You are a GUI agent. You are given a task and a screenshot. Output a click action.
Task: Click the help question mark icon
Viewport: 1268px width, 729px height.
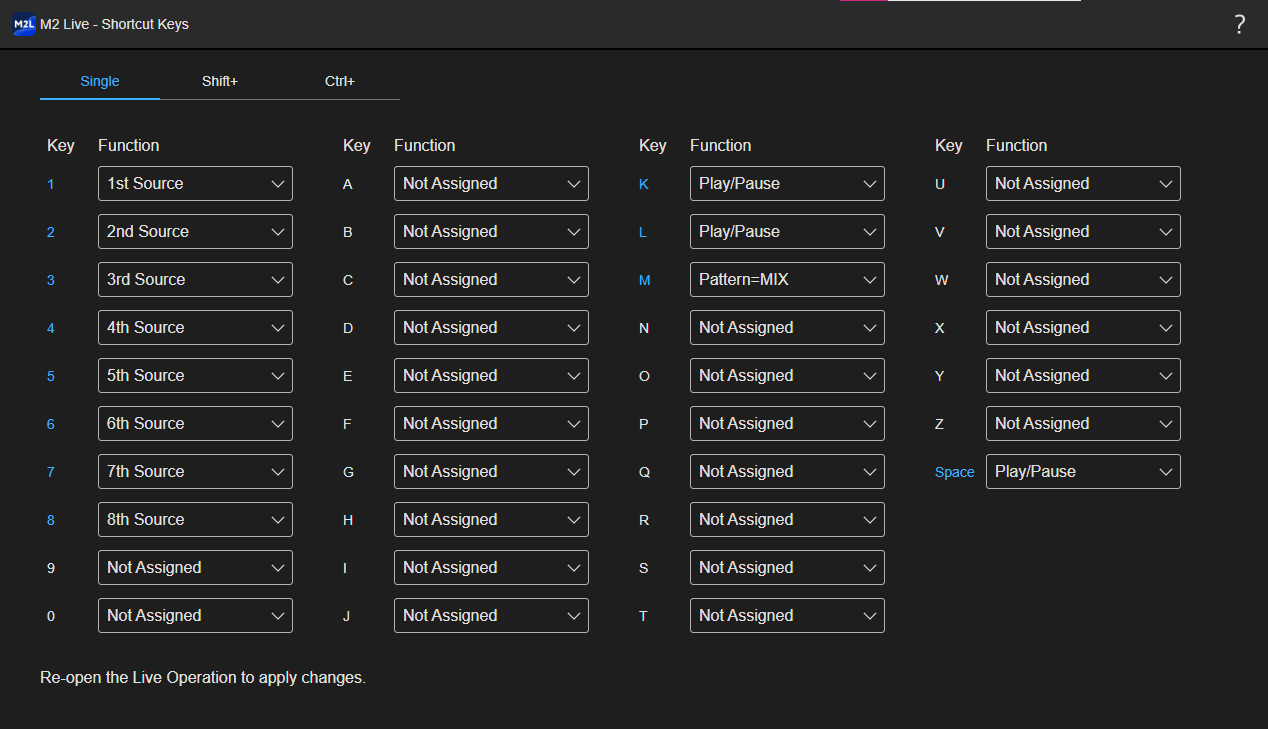[1240, 24]
